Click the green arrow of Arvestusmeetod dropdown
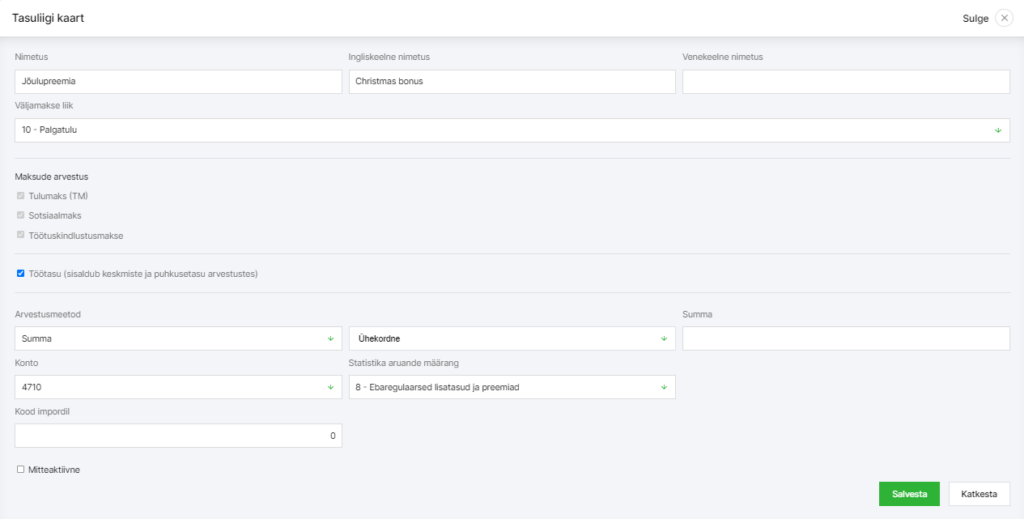 point(330,339)
